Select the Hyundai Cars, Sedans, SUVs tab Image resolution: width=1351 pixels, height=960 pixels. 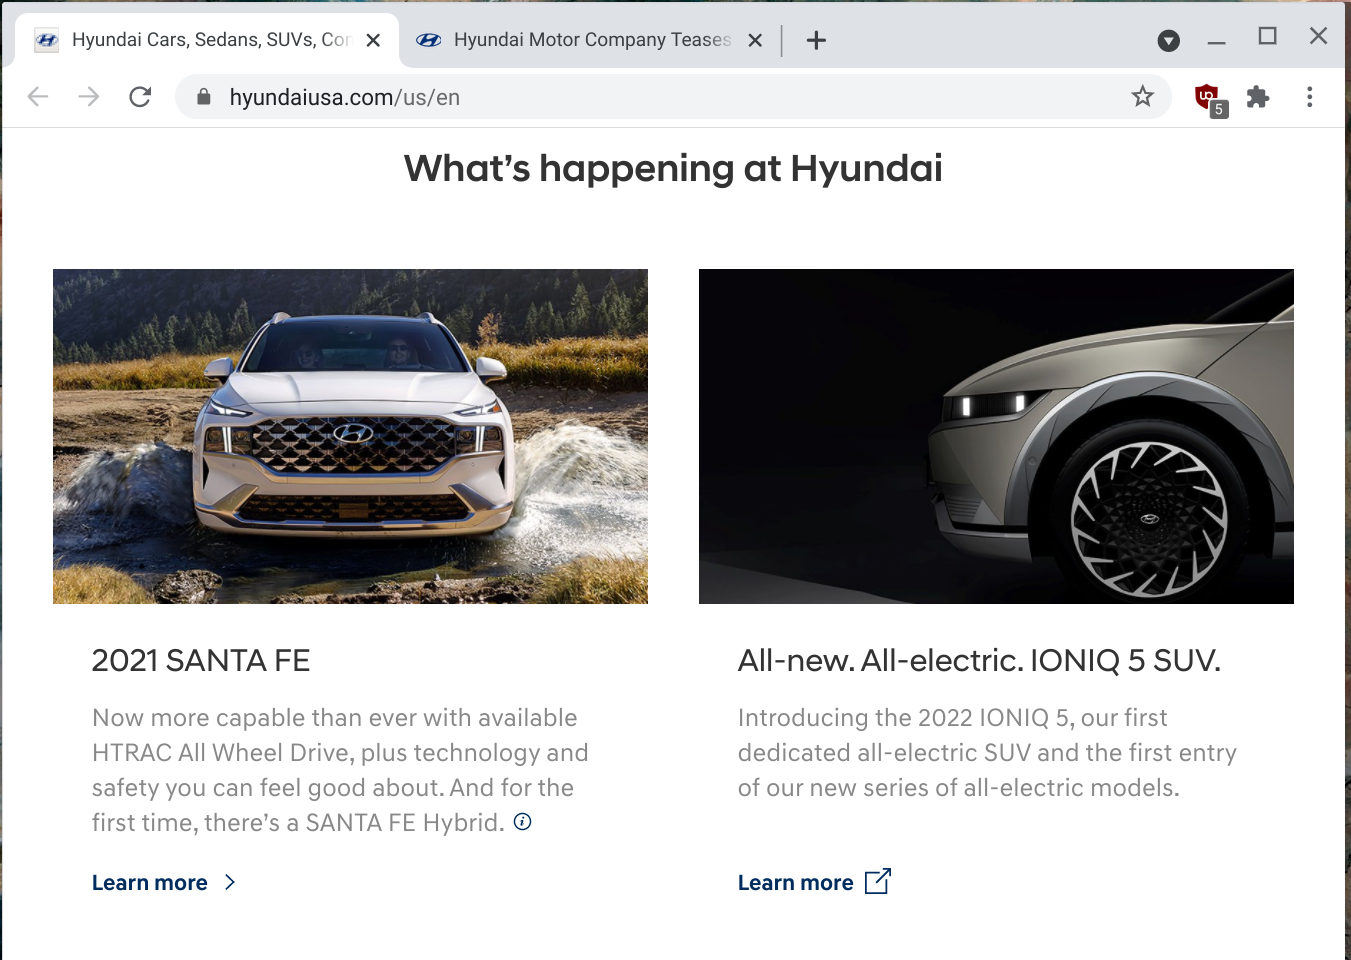[210, 40]
